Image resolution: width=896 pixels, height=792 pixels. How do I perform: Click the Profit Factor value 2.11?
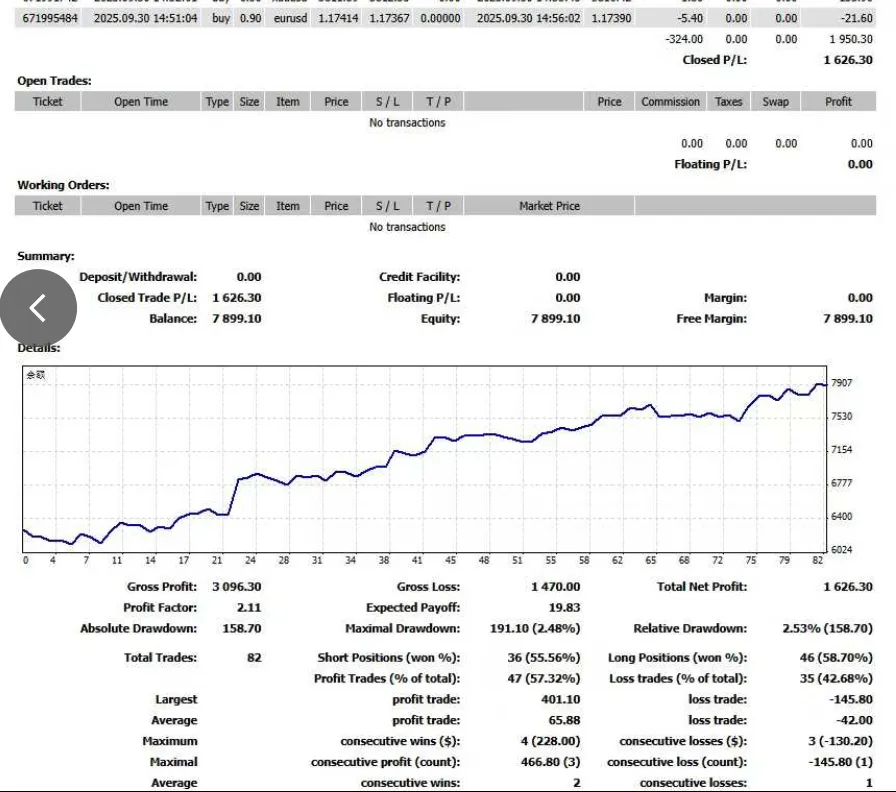[x=248, y=608]
